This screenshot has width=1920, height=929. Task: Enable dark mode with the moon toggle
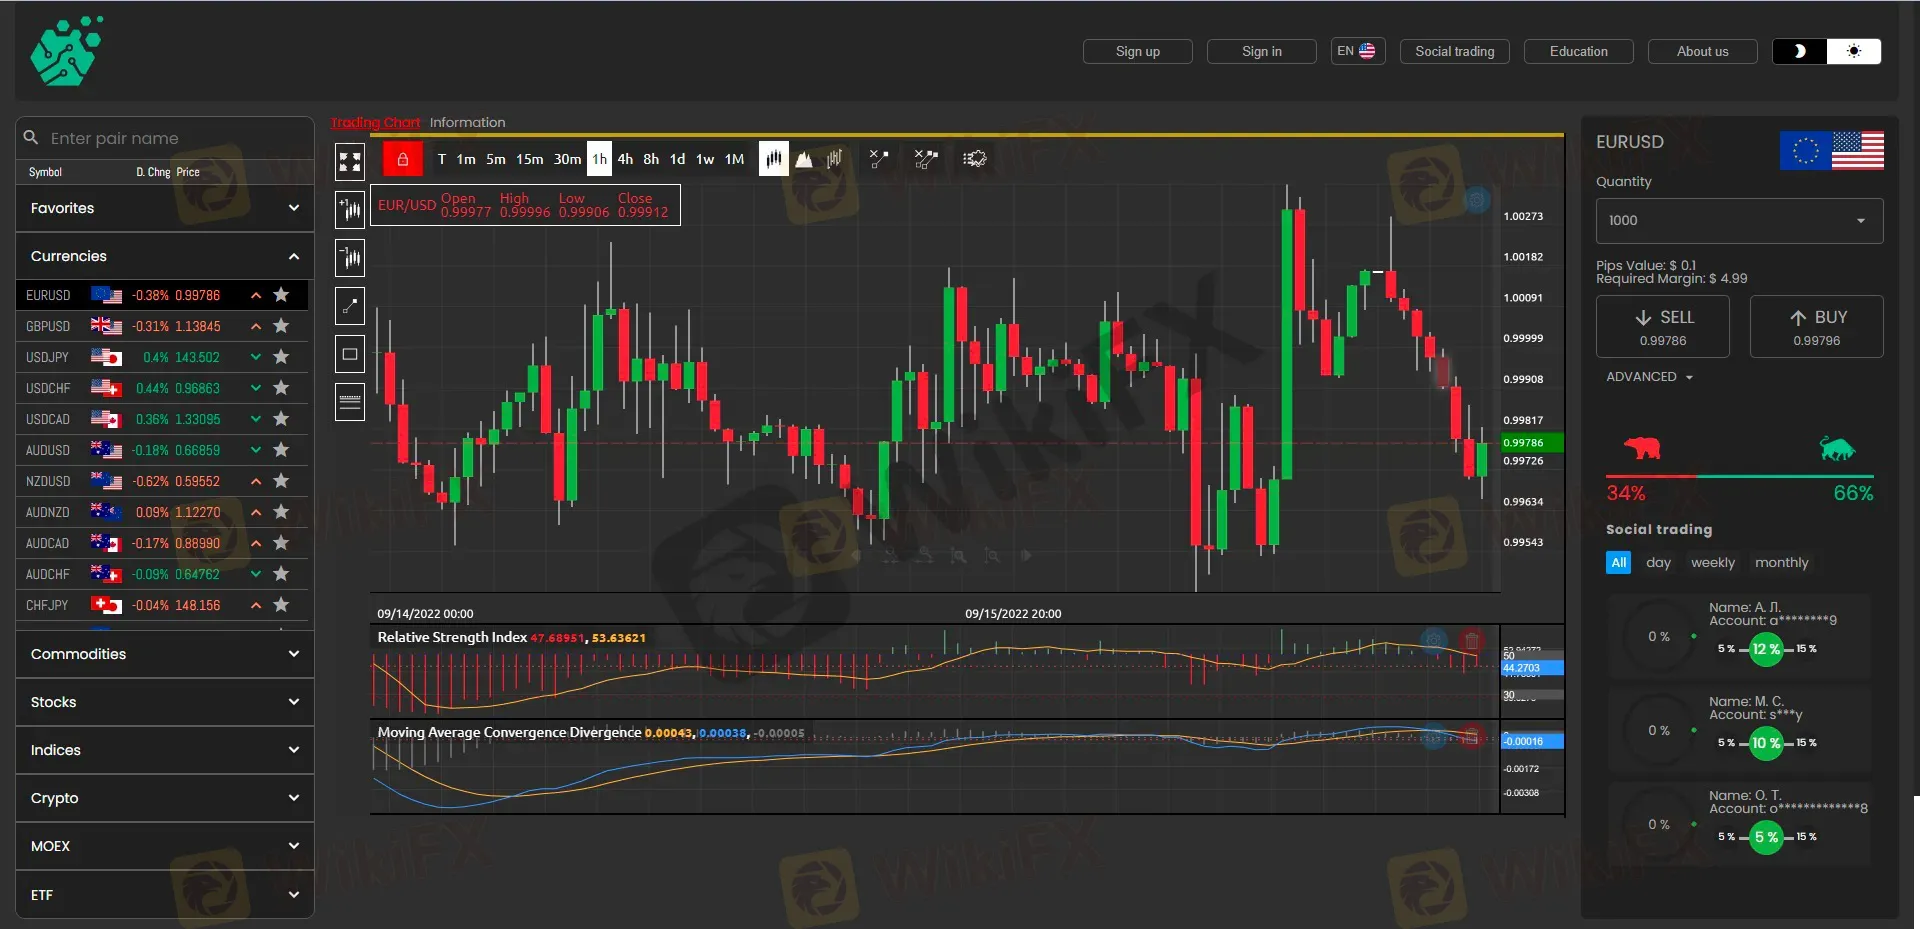point(1797,51)
